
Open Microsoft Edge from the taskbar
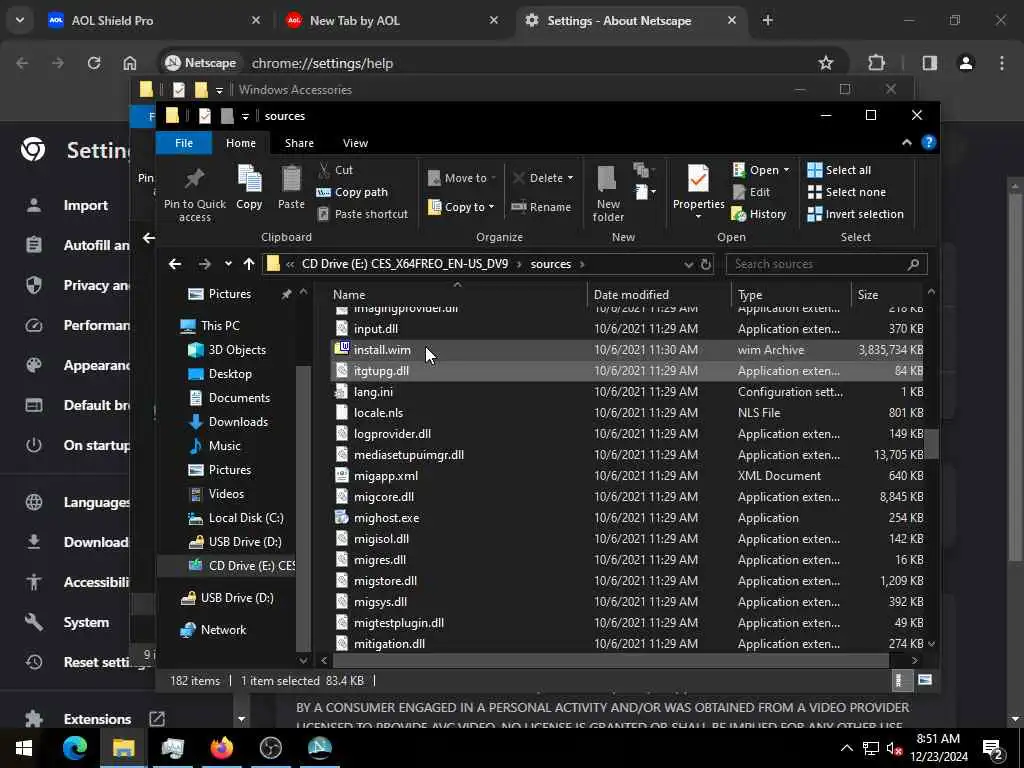[x=74, y=748]
